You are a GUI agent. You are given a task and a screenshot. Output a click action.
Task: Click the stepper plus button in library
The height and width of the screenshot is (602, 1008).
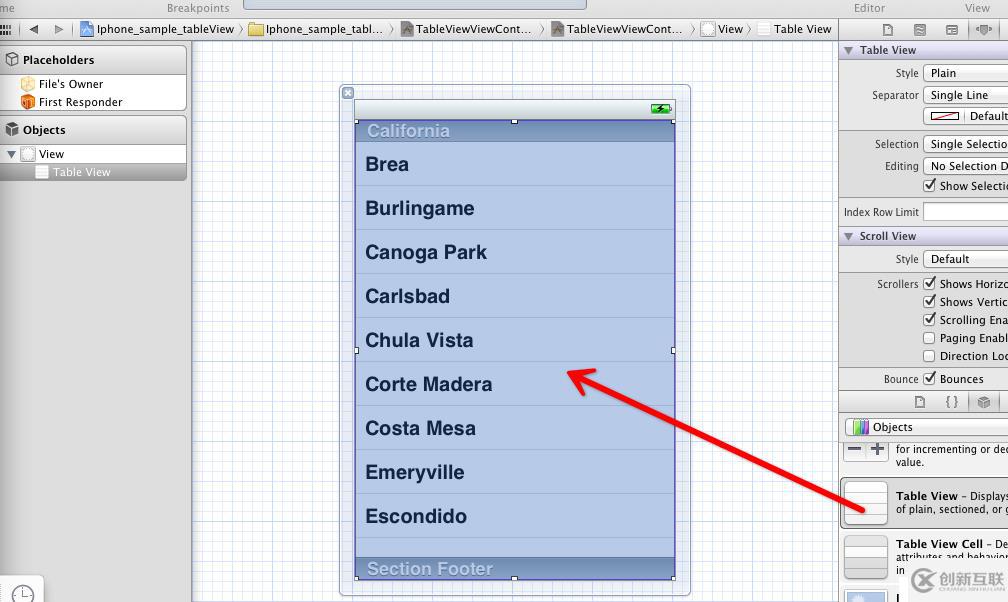click(877, 450)
